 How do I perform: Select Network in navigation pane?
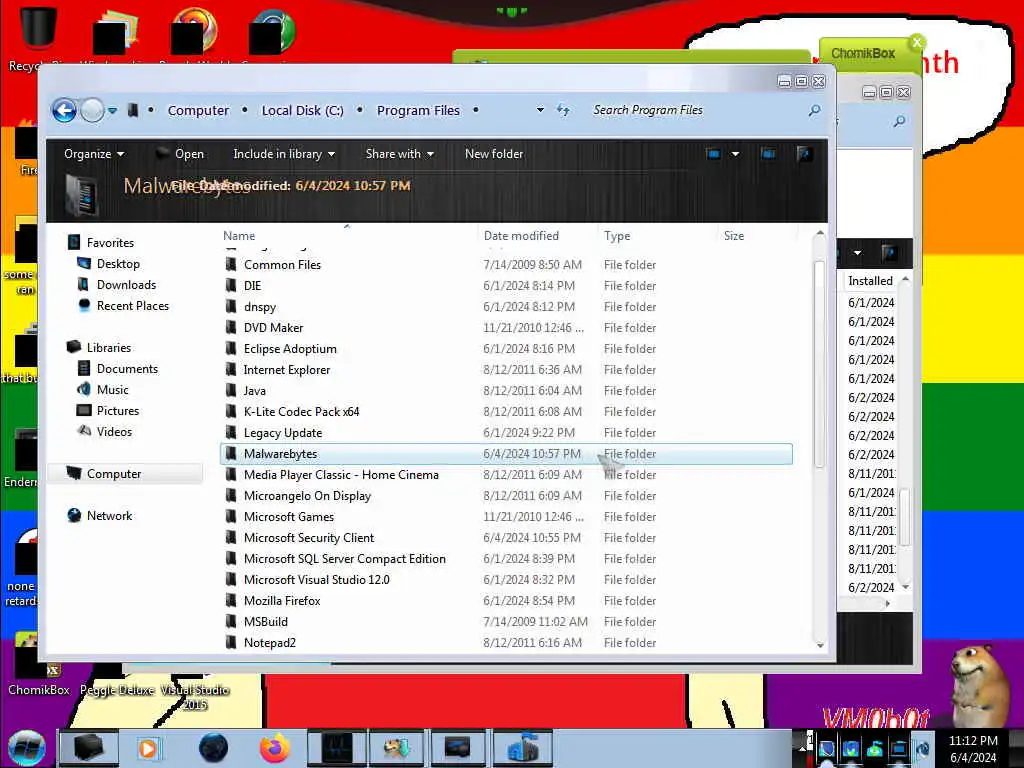click(x=109, y=516)
